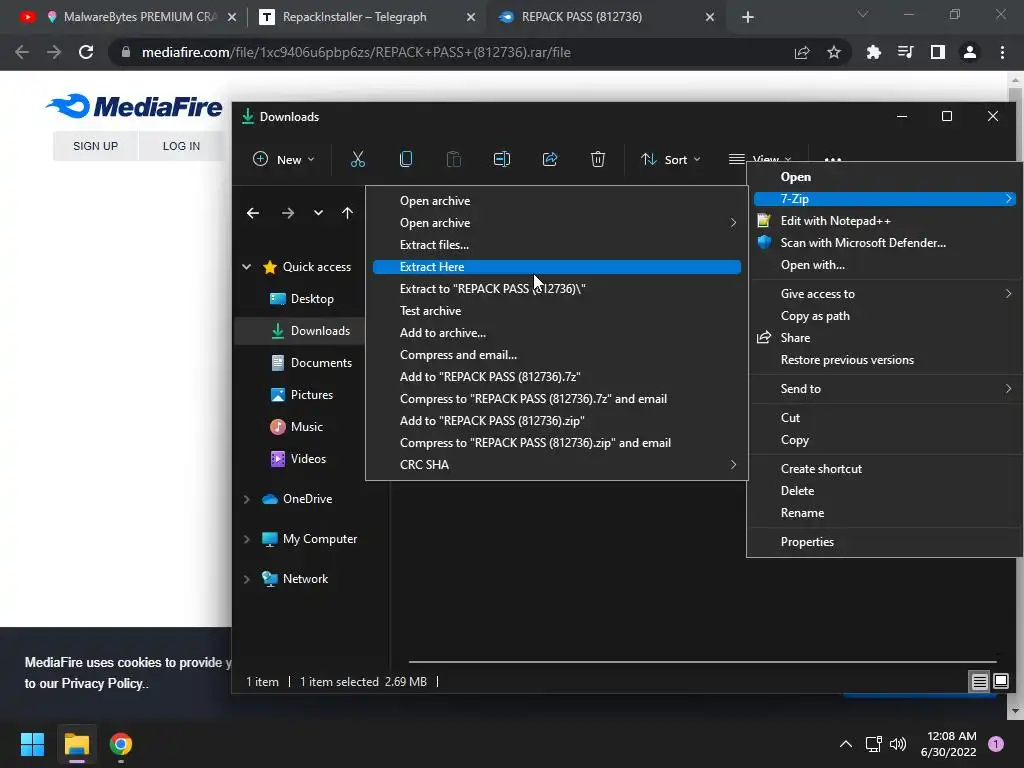The height and width of the screenshot is (768, 1024).
Task: Close the RepackInstaller – Telegraph tab
Action: pyautogui.click(x=471, y=18)
